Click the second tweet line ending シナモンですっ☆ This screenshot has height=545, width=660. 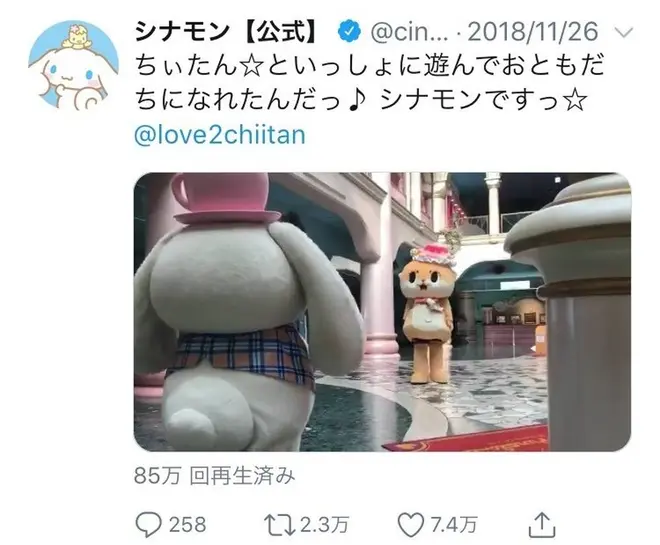[361, 100]
